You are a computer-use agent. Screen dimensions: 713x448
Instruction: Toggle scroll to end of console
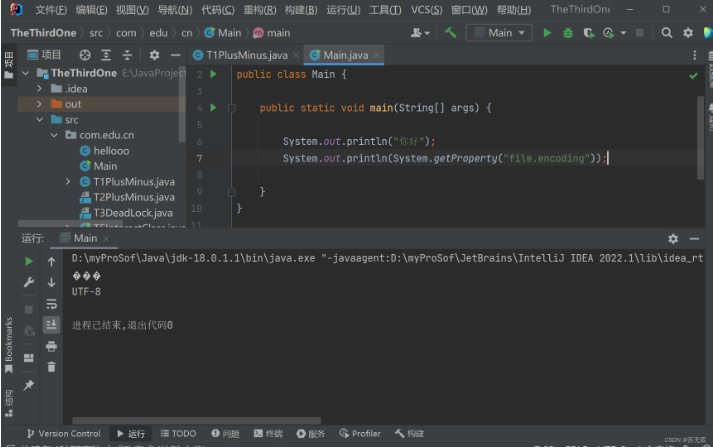point(51,325)
